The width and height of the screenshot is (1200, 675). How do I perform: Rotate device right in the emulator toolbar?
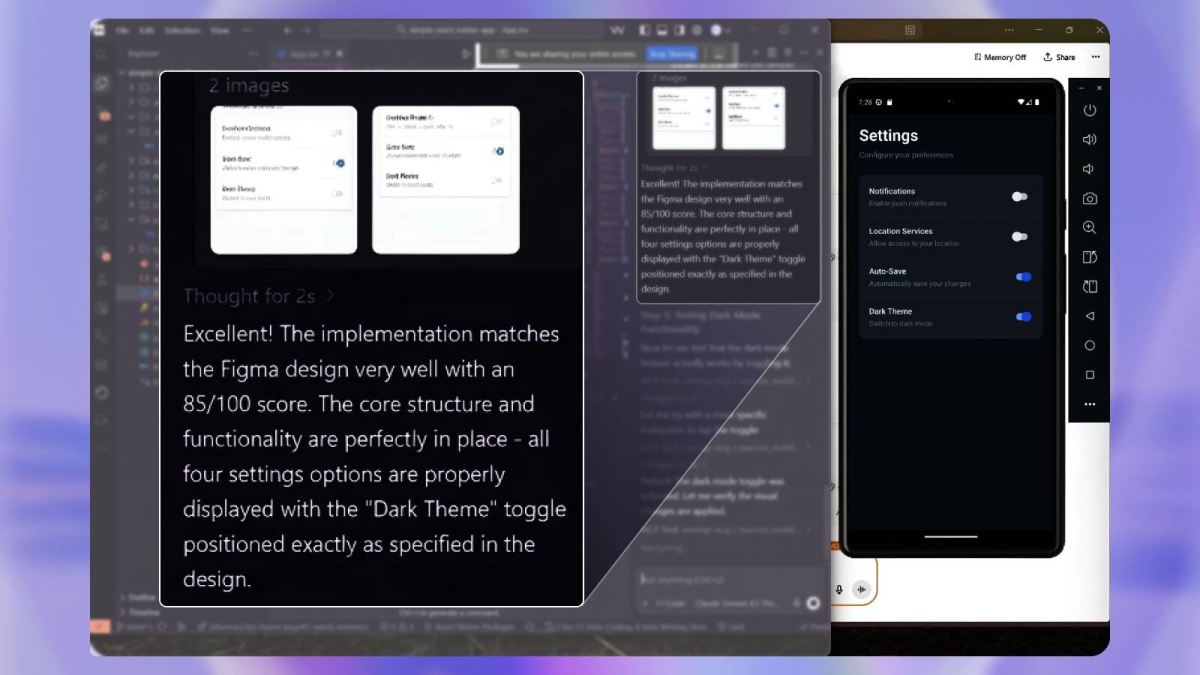1090,286
